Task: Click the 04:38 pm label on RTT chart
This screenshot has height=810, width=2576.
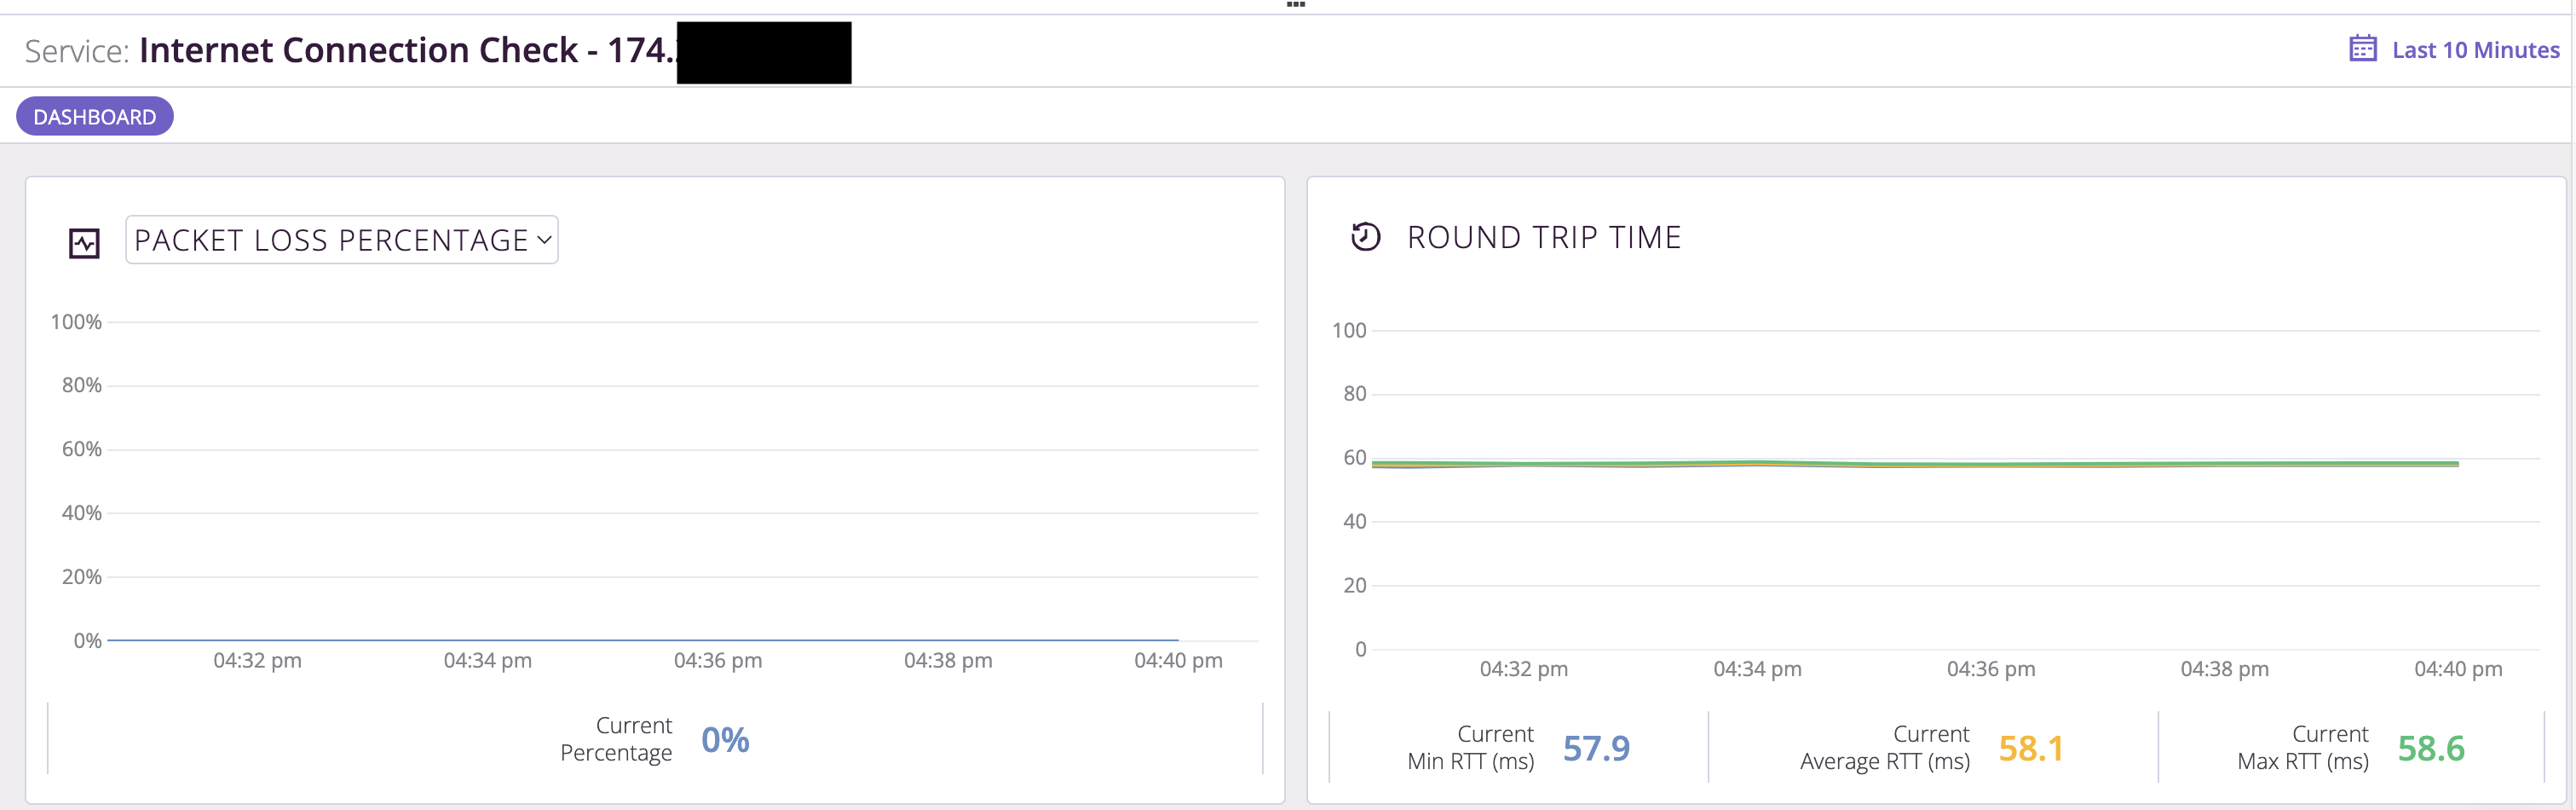Action: coord(2224,669)
